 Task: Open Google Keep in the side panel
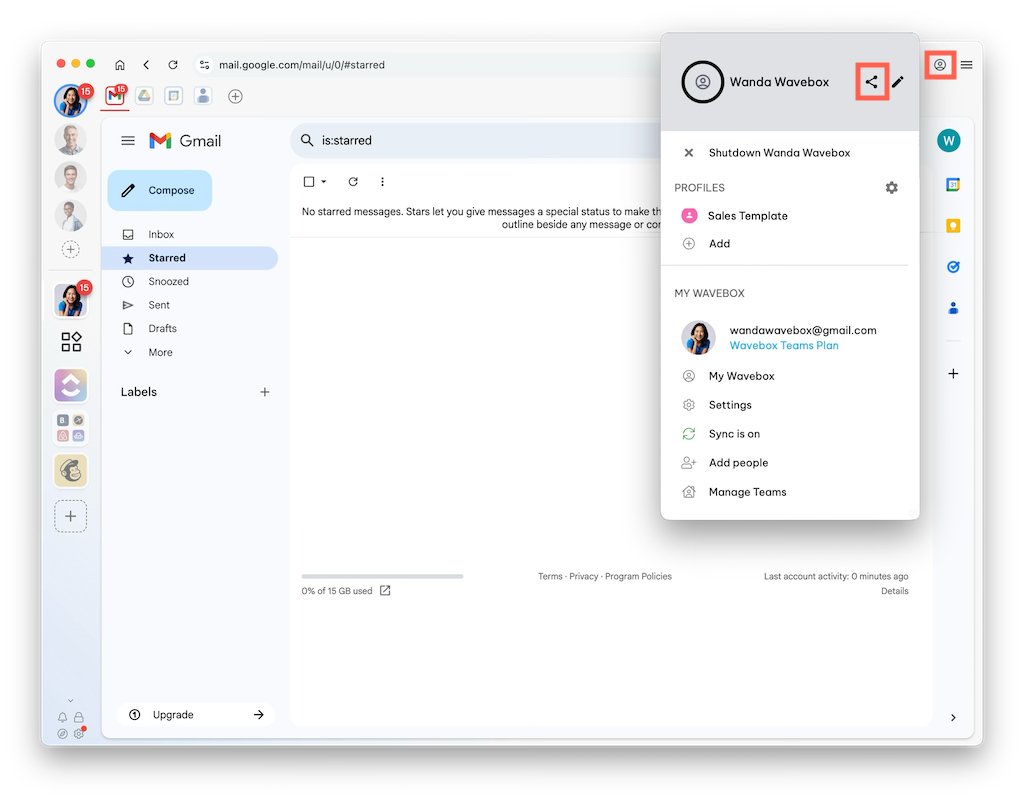coord(953,226)
